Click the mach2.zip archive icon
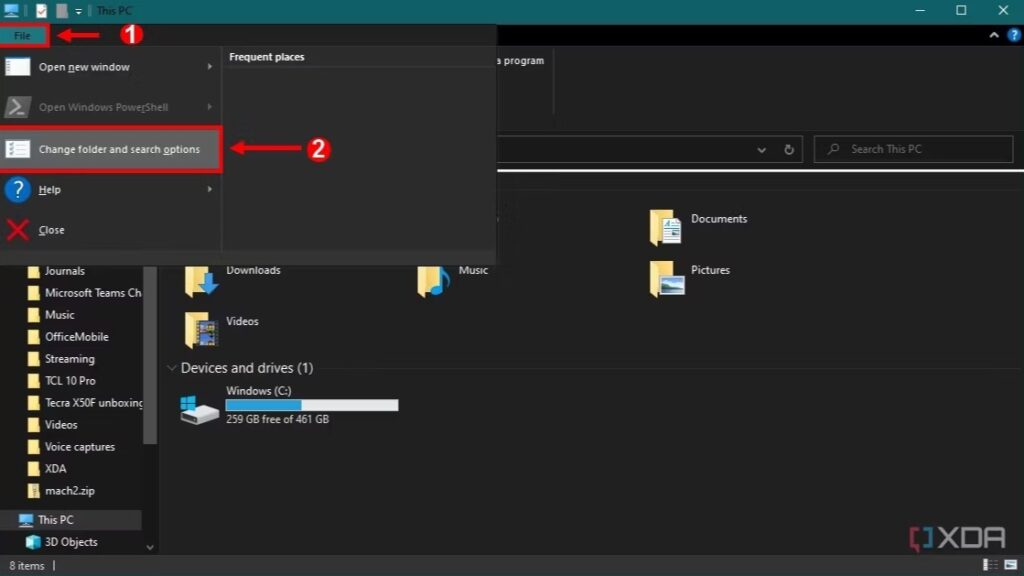 click(x=33, y=491)
